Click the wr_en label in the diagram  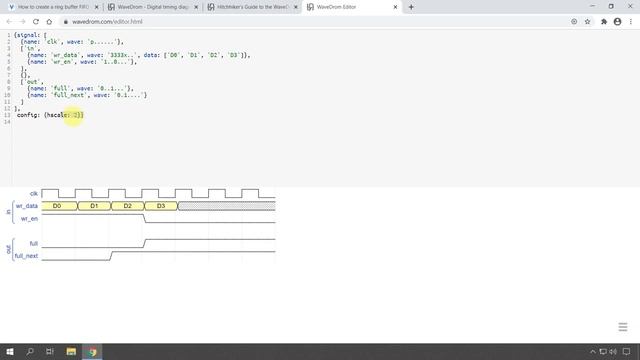point(29,219)
